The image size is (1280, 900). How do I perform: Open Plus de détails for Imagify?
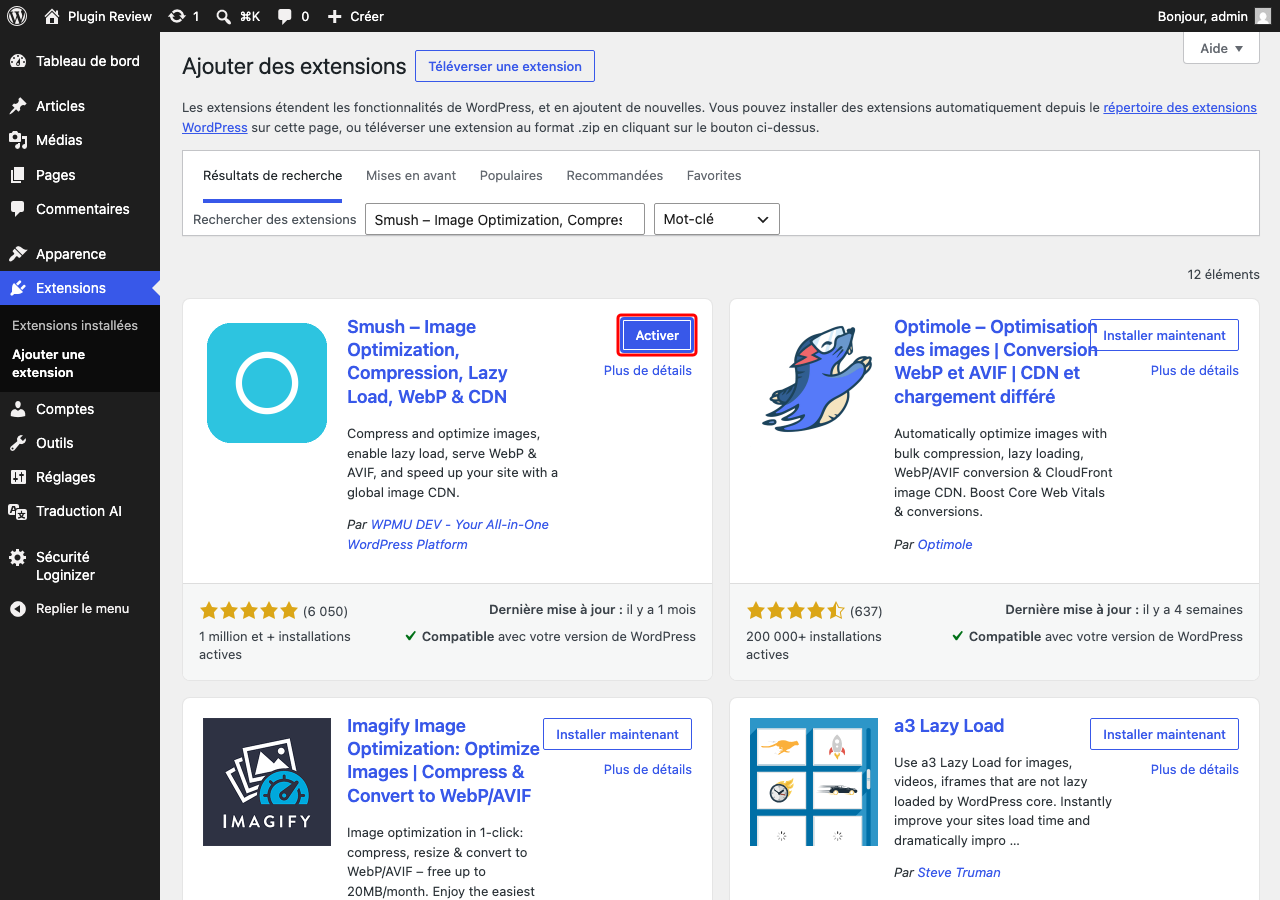click(x=648, y=770)
